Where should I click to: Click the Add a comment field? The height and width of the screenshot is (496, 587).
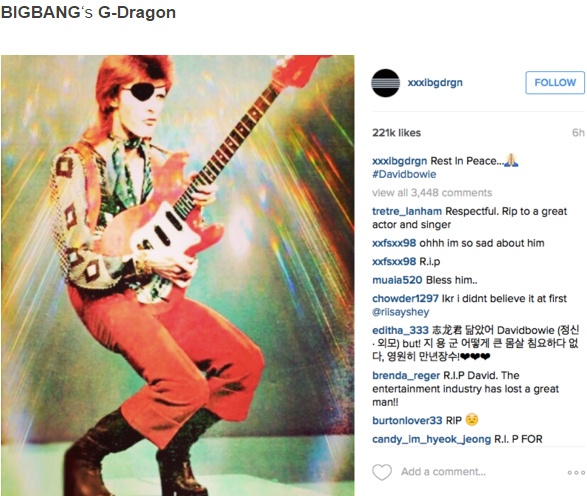[x=443, y=472]
